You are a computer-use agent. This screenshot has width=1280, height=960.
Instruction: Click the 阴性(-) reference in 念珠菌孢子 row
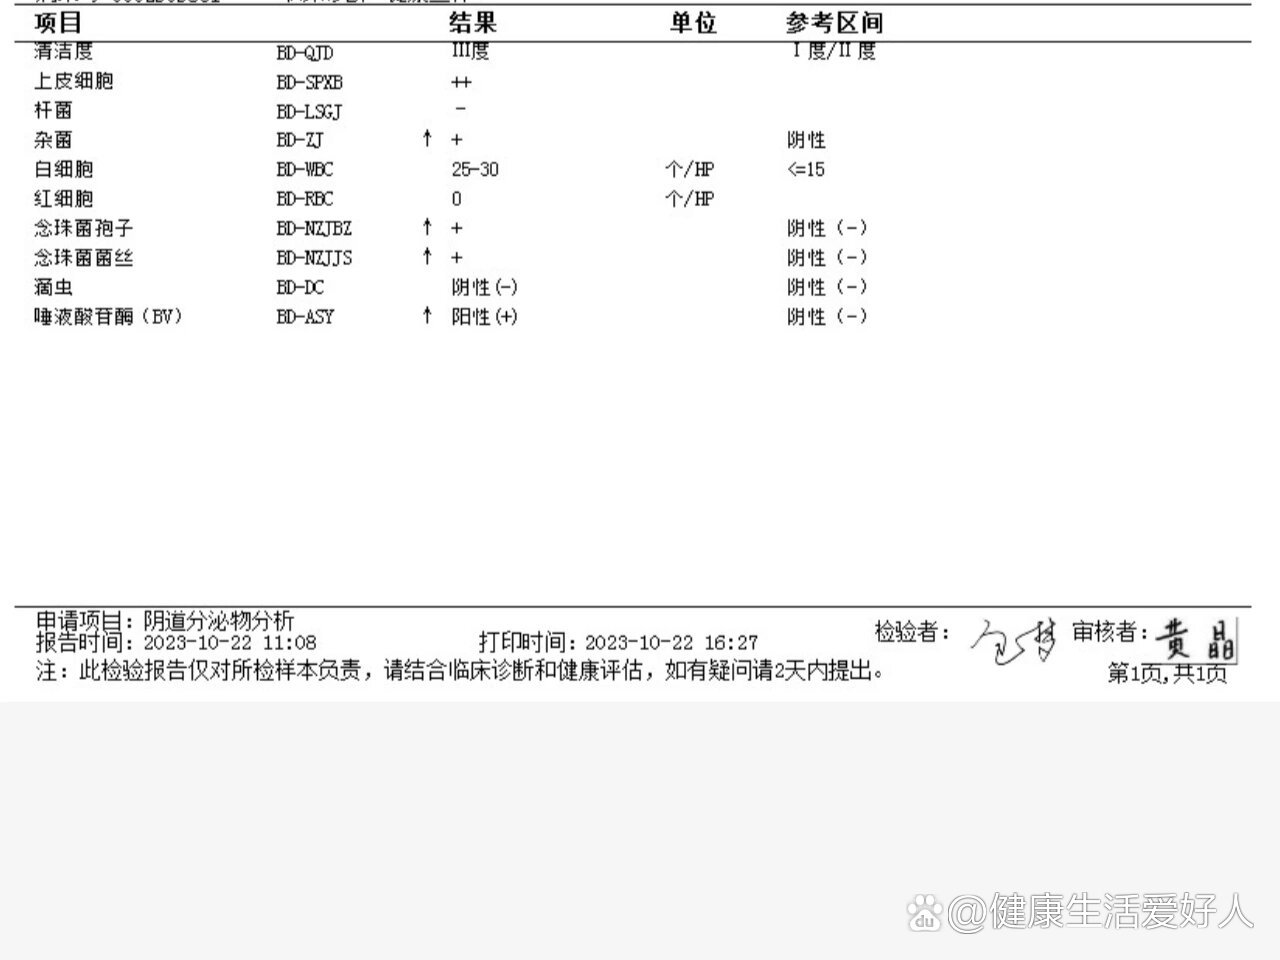click(x=827, y=228)
